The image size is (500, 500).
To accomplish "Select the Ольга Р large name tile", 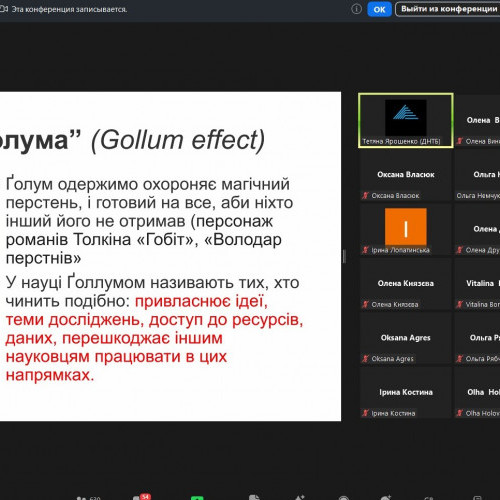I will [485, 338].
